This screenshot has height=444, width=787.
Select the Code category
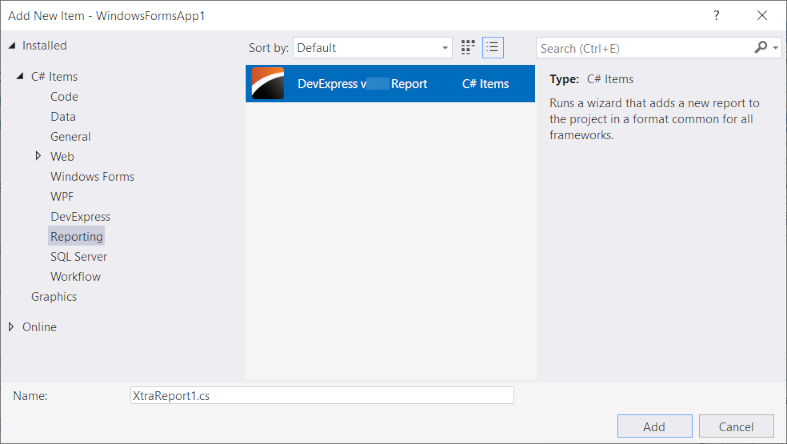click(64, 96)
